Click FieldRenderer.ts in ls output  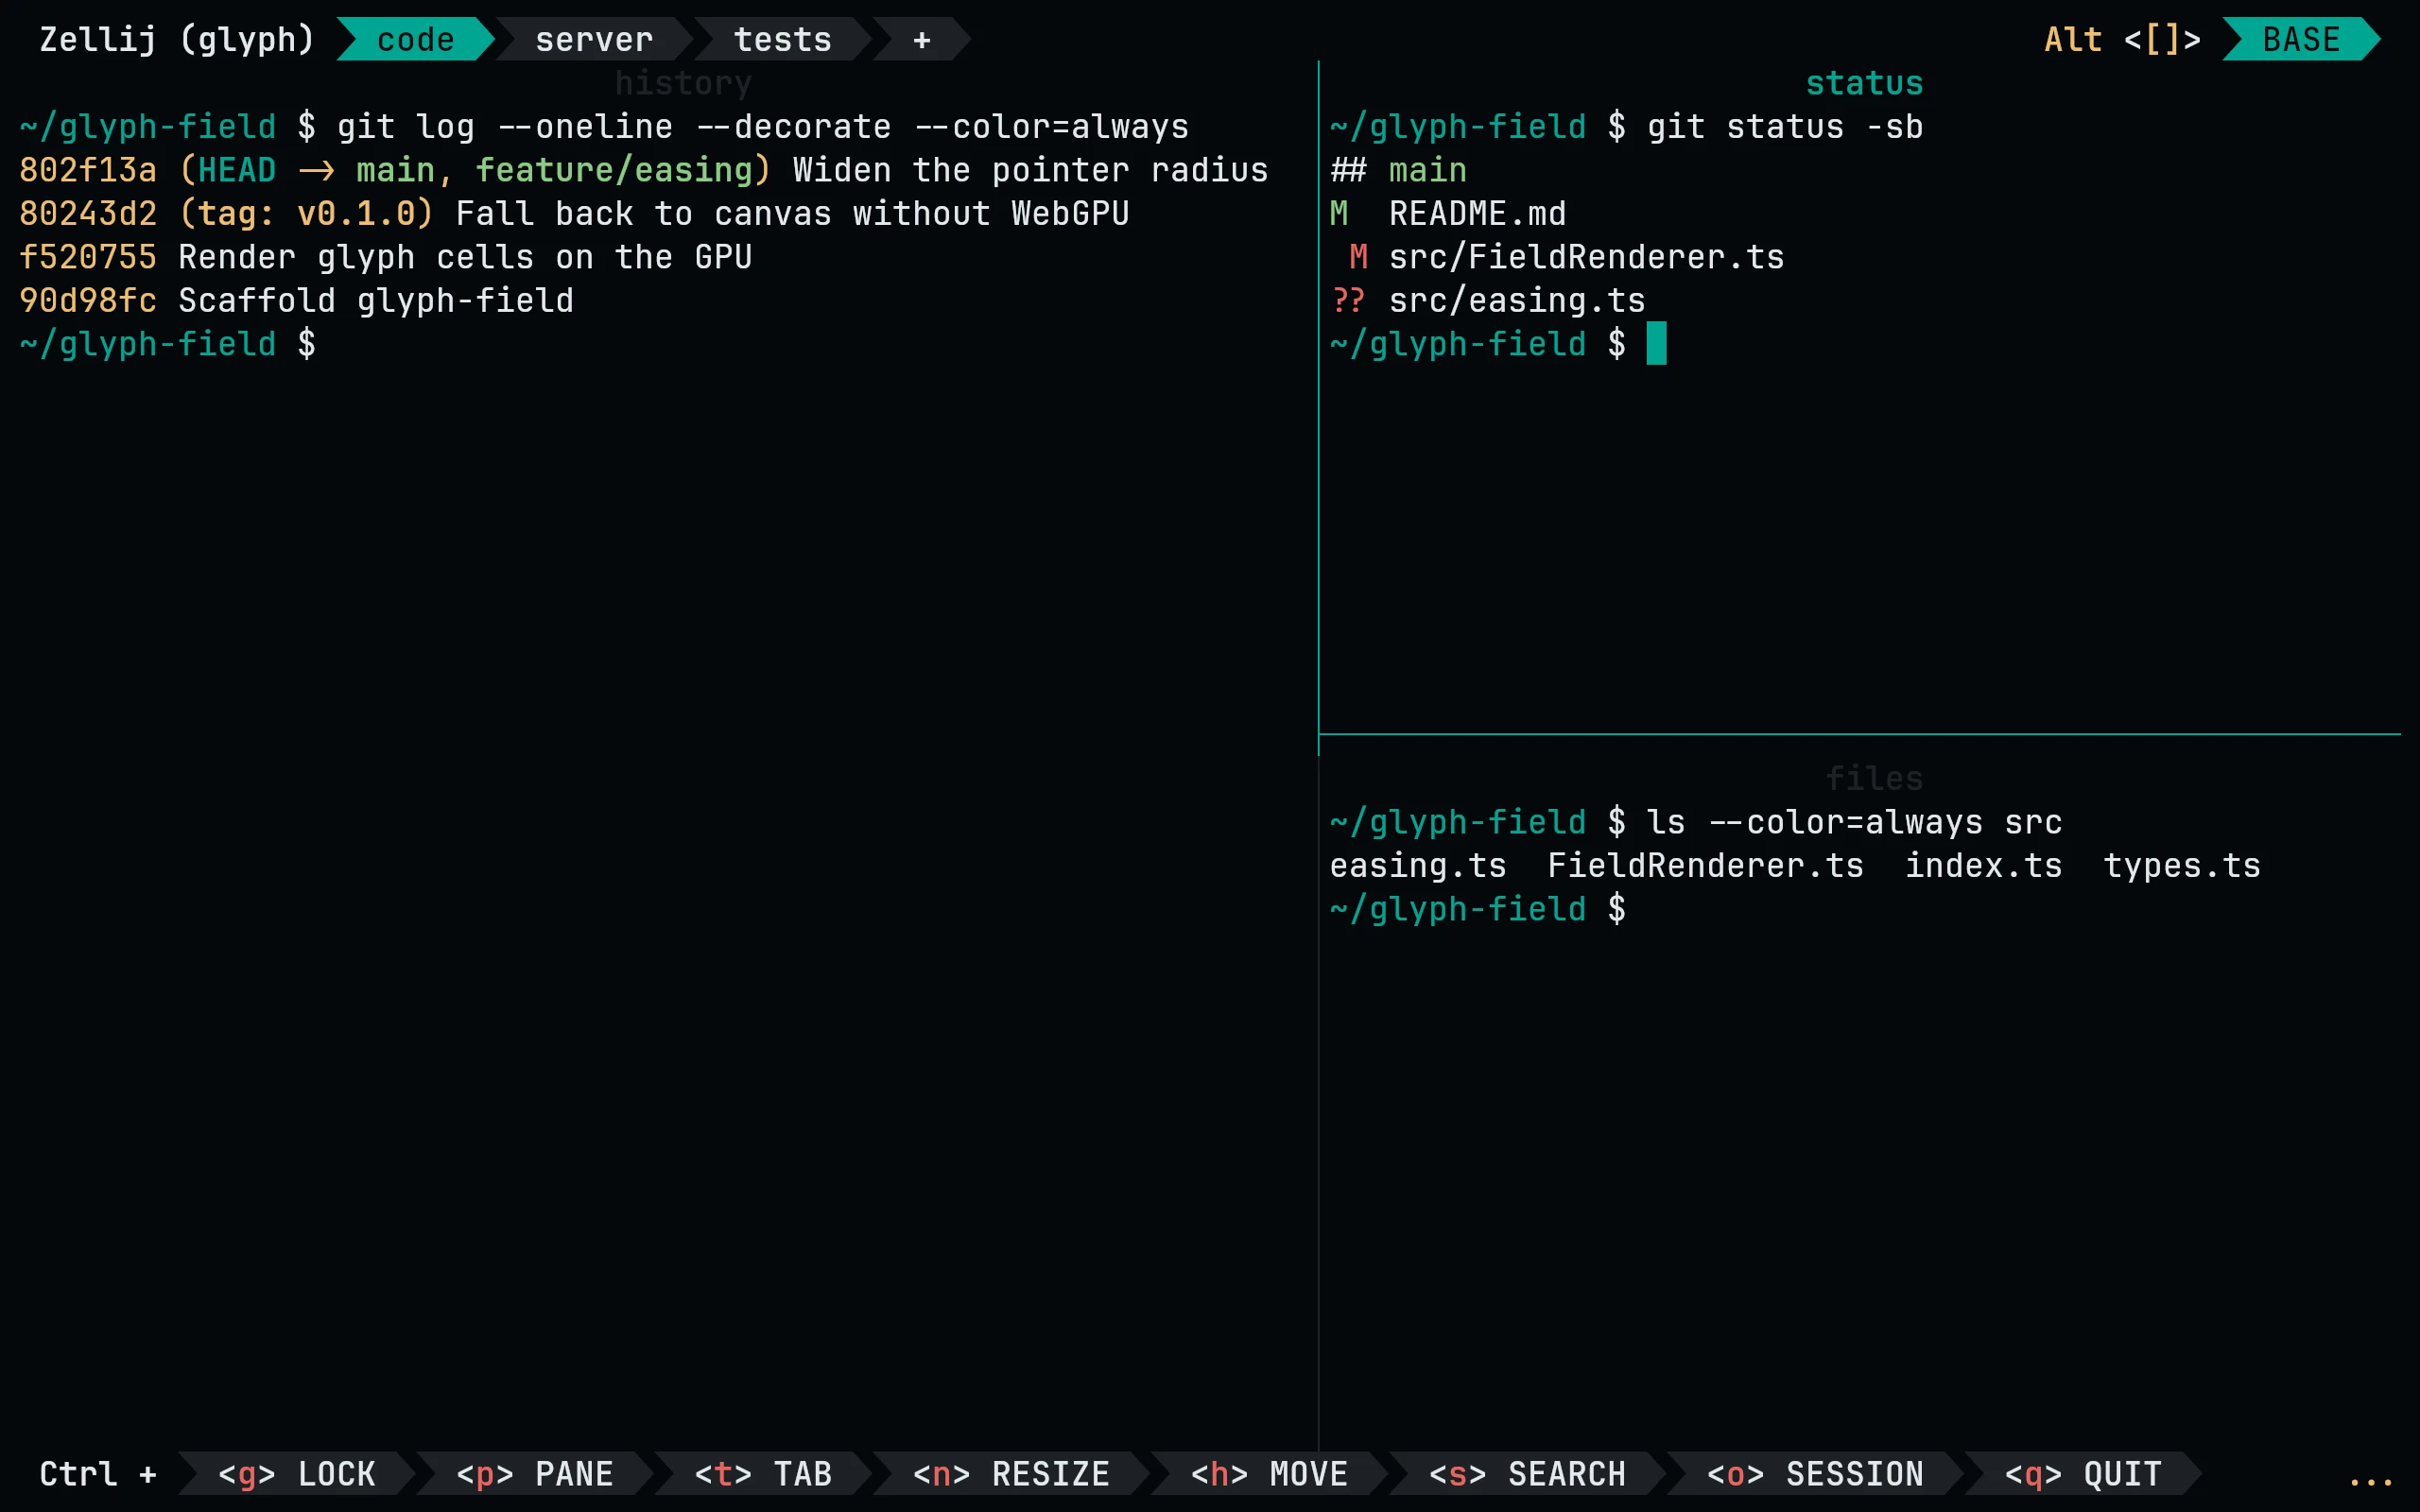click(1705, 865)
